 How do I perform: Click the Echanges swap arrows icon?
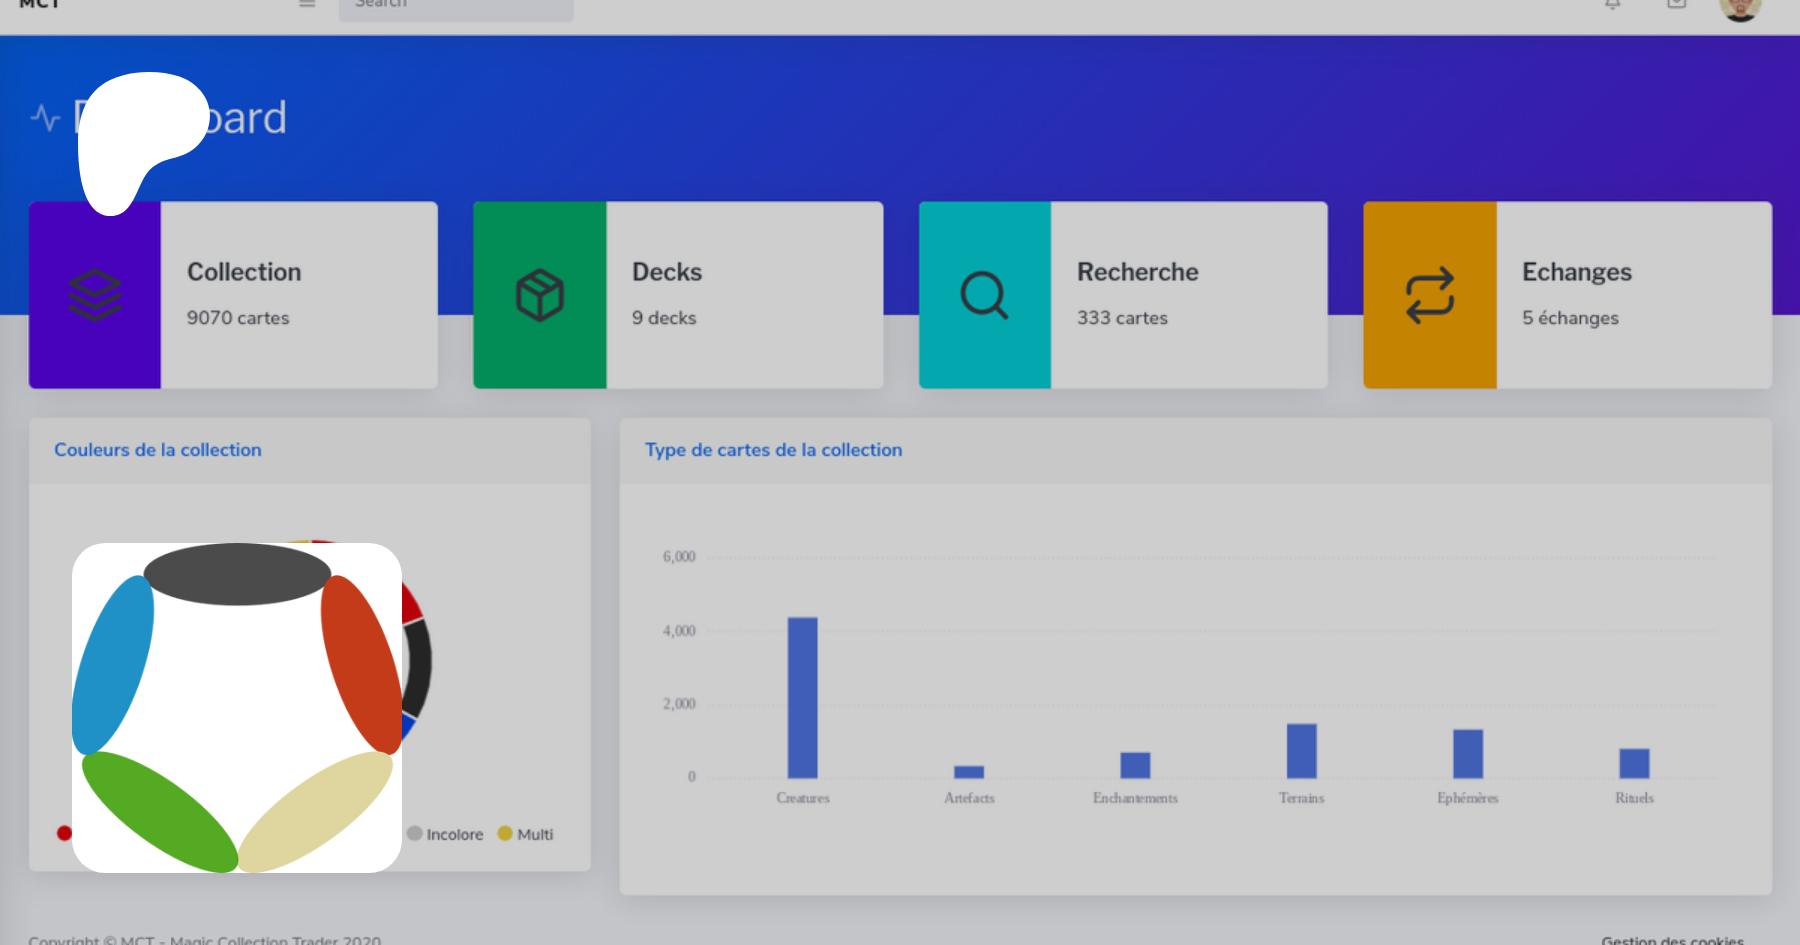[x=1429, y=295]
